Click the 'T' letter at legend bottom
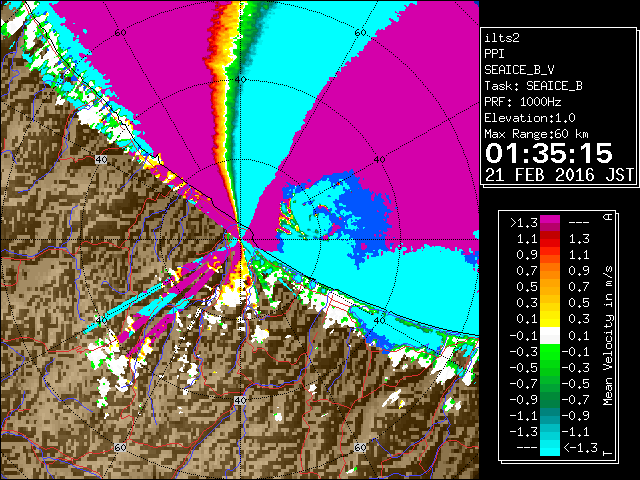The height and width of the screenshot is (480, 640). click(x=608, y=453)
